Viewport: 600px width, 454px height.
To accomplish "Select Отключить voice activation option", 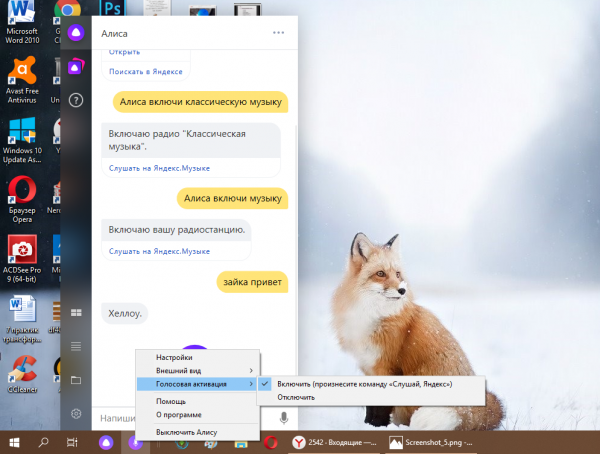I will 370,397.
